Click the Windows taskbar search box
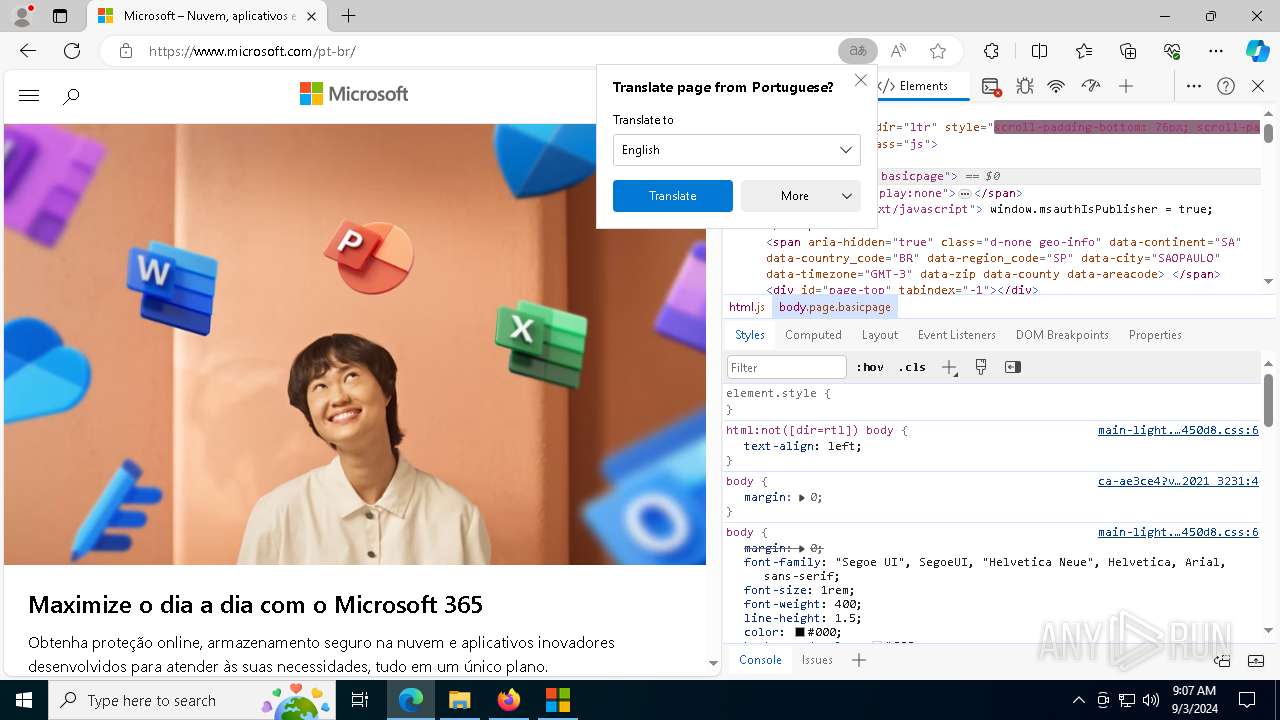1280x720 pixels. 192,700
